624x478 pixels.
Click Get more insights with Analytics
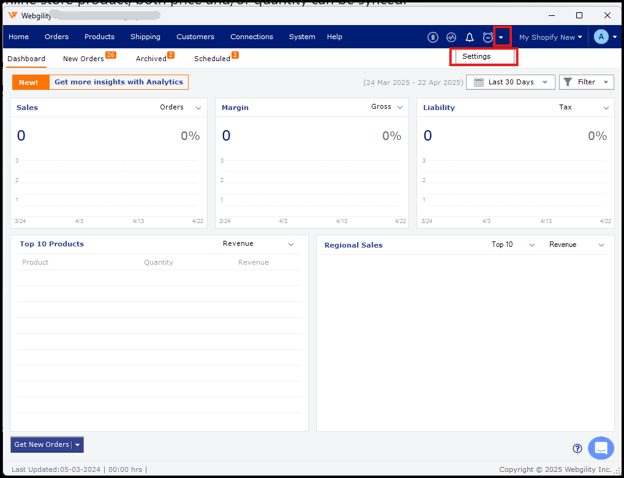coord(118,82)
